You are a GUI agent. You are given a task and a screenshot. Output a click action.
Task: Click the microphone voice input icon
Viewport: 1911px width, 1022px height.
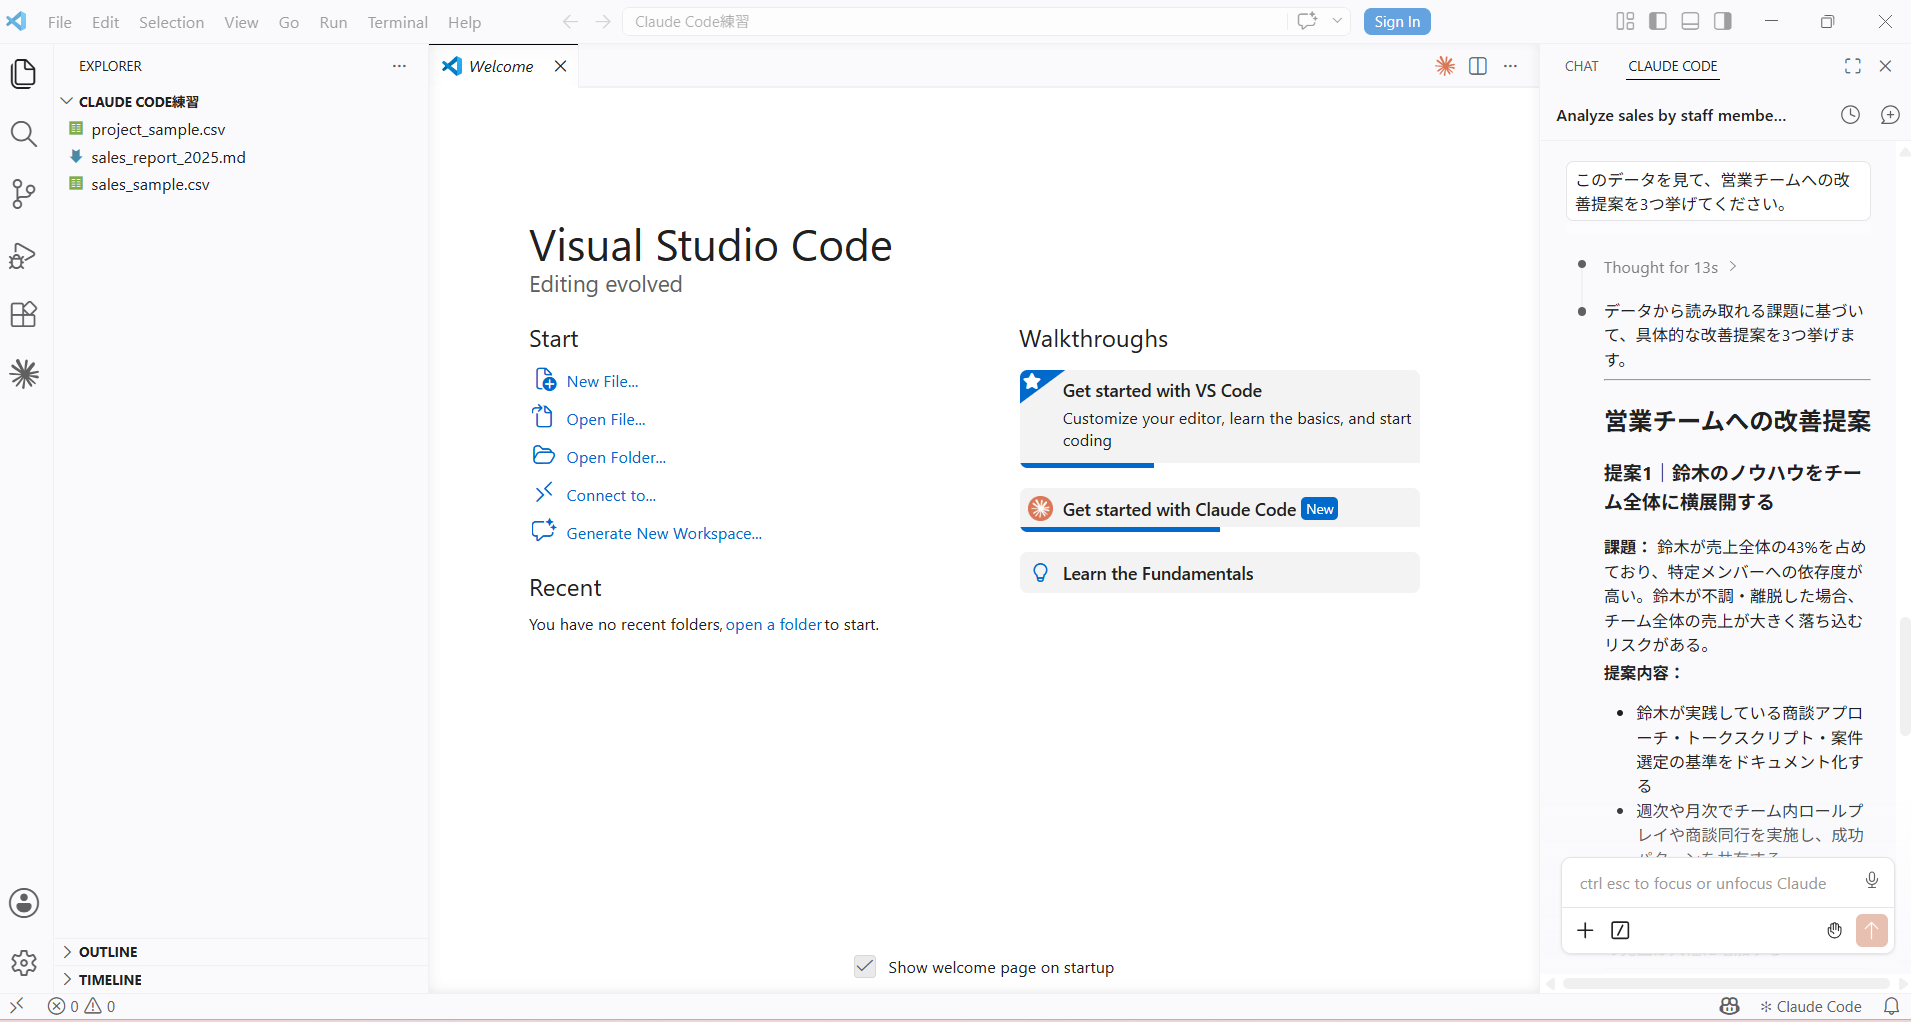click(x=1872, y=880)
